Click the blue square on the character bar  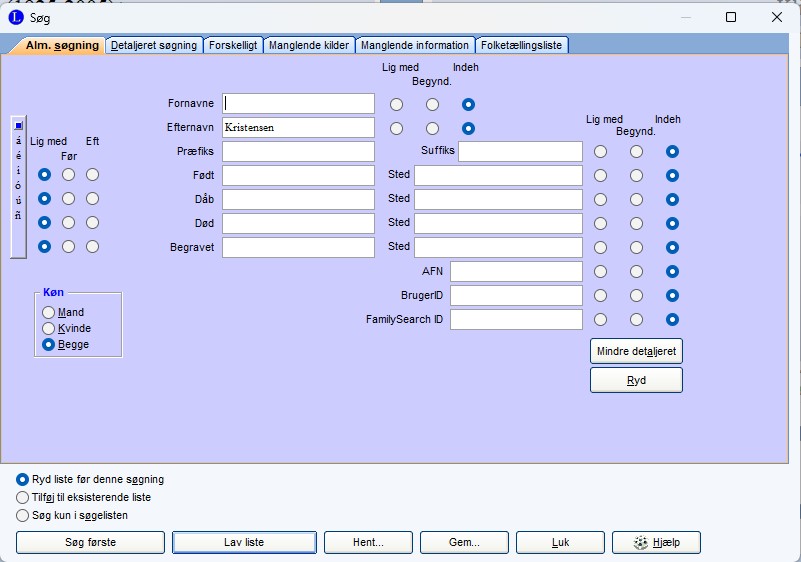18,126
